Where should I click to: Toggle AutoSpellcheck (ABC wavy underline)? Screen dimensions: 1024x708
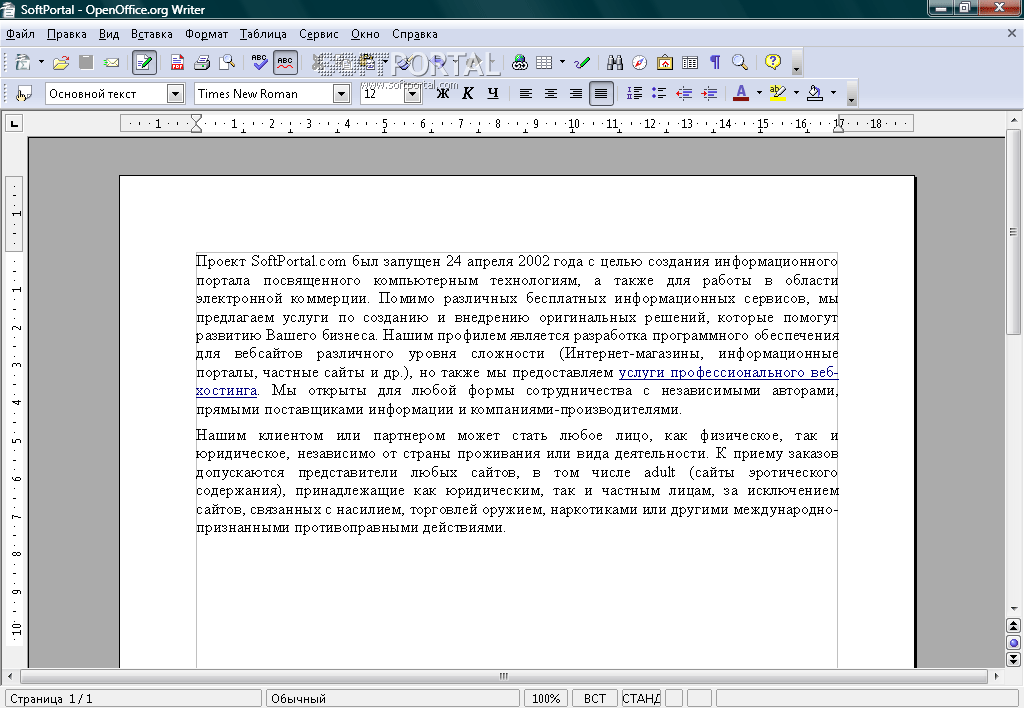[x=285, y=62]
